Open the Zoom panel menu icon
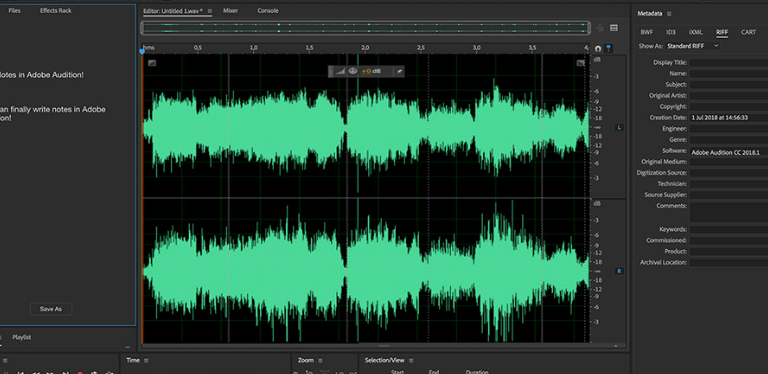The height and width of the screenshot is (374, 768). tap(320, 360)
